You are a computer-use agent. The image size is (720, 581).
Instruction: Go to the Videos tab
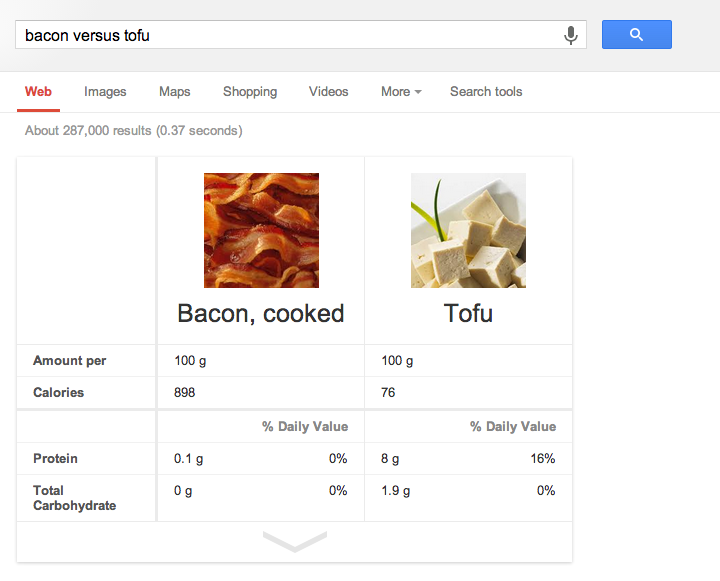click(x=328, y=92)
